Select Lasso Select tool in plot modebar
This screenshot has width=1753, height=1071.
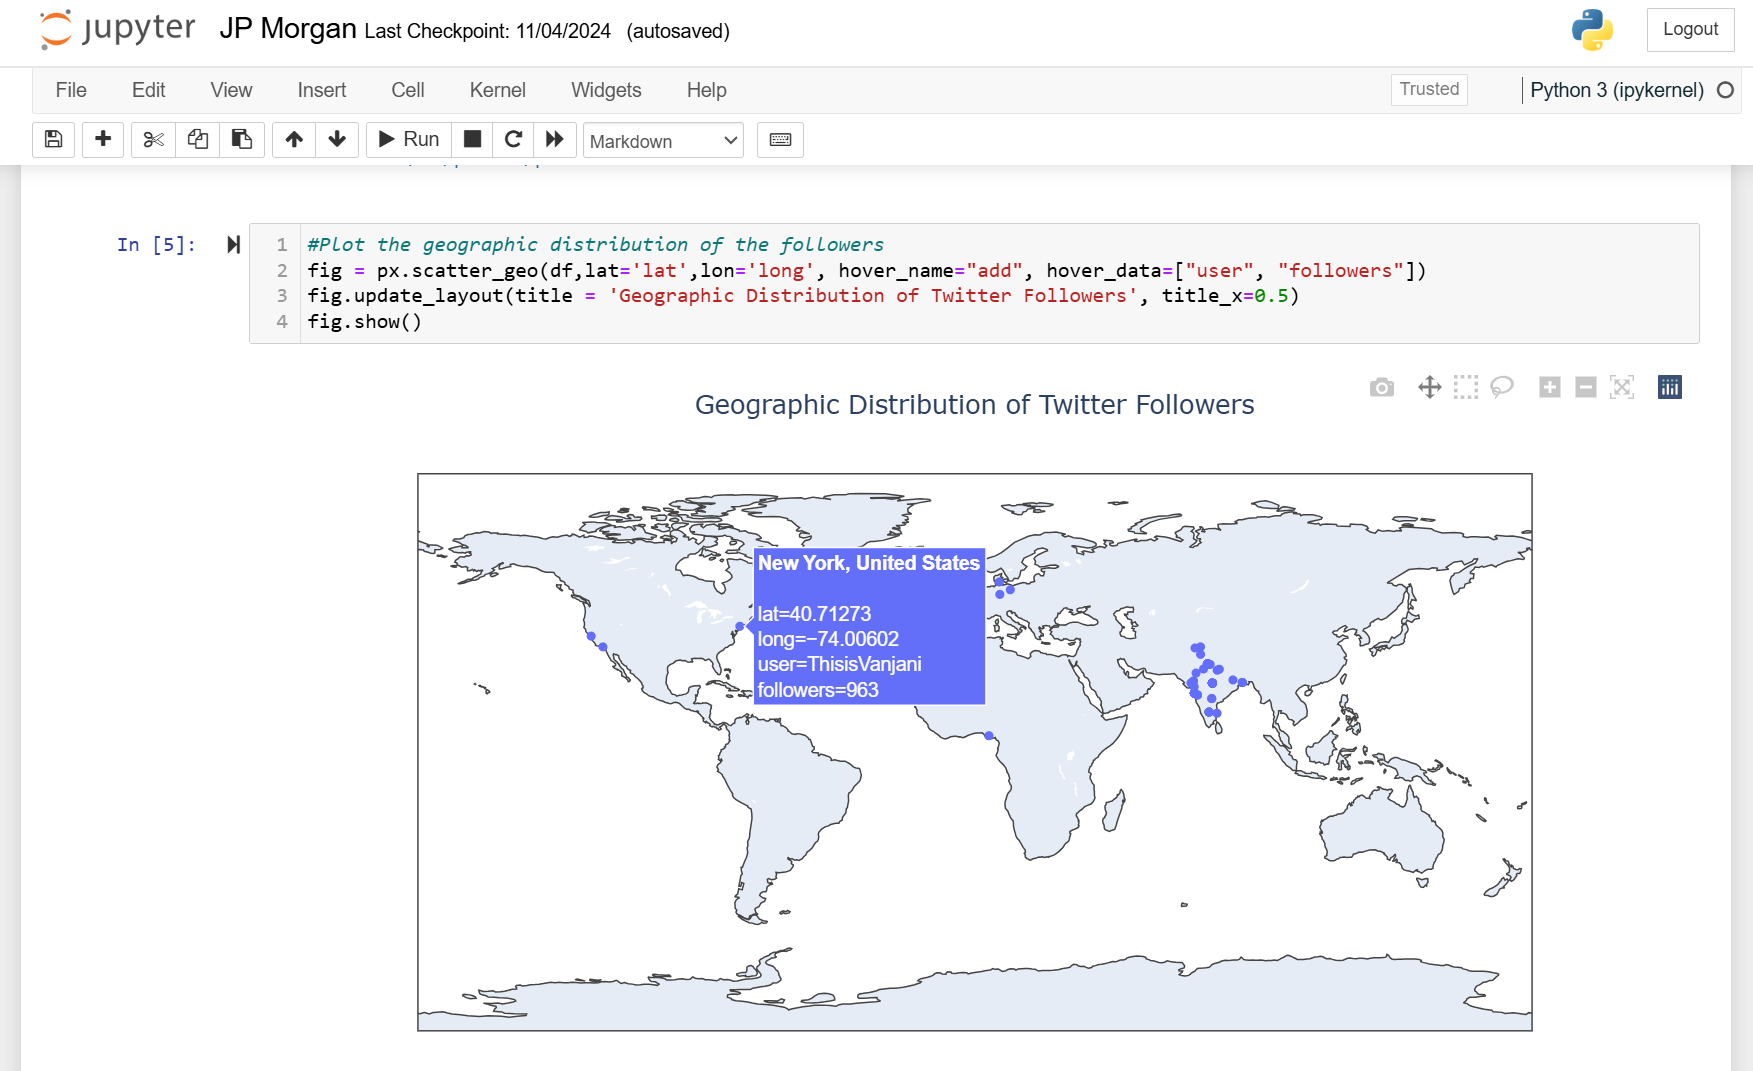(1502, 387)
